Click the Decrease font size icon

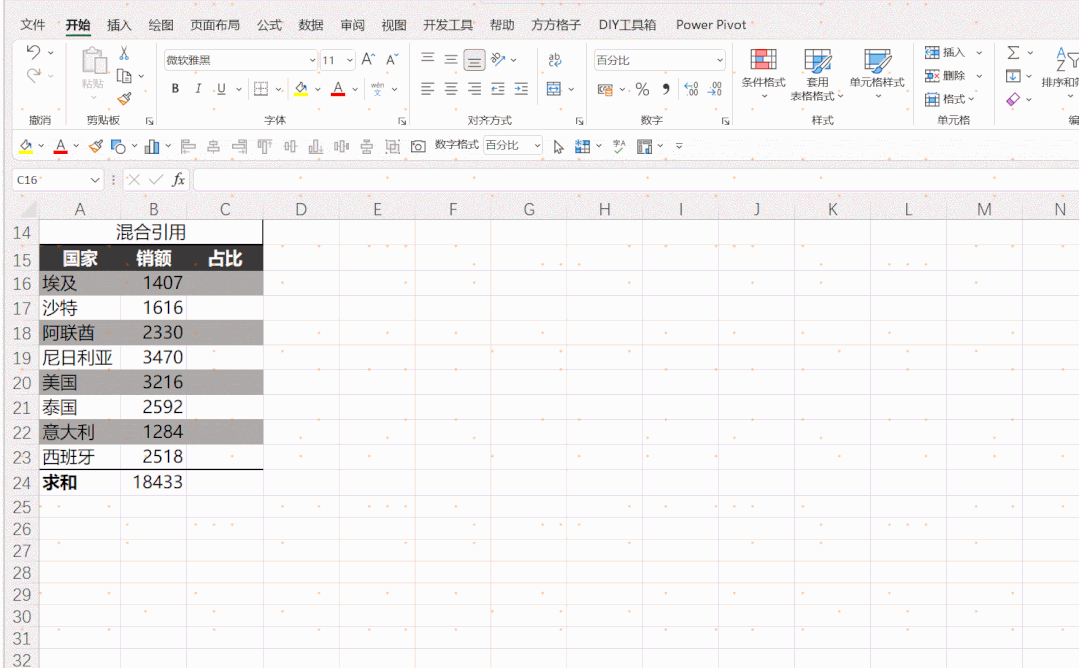tap(392, 60)
